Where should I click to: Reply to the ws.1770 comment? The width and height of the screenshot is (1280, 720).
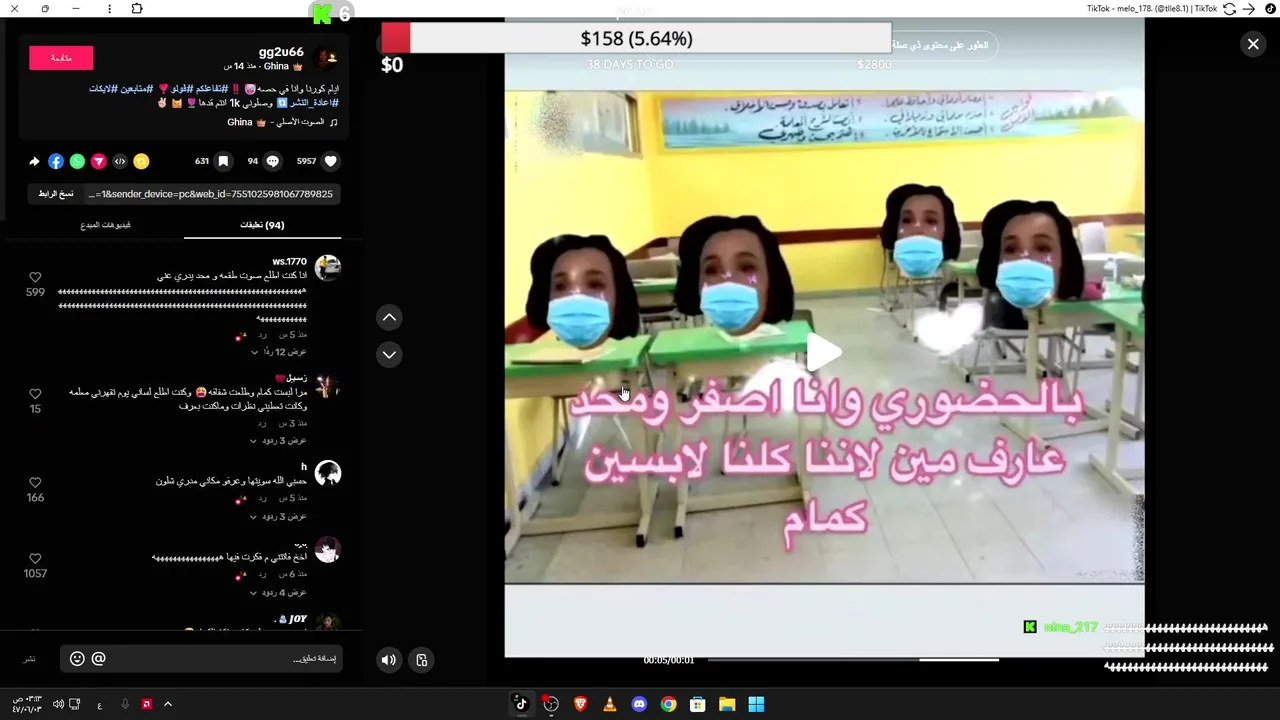click(263, 334)
